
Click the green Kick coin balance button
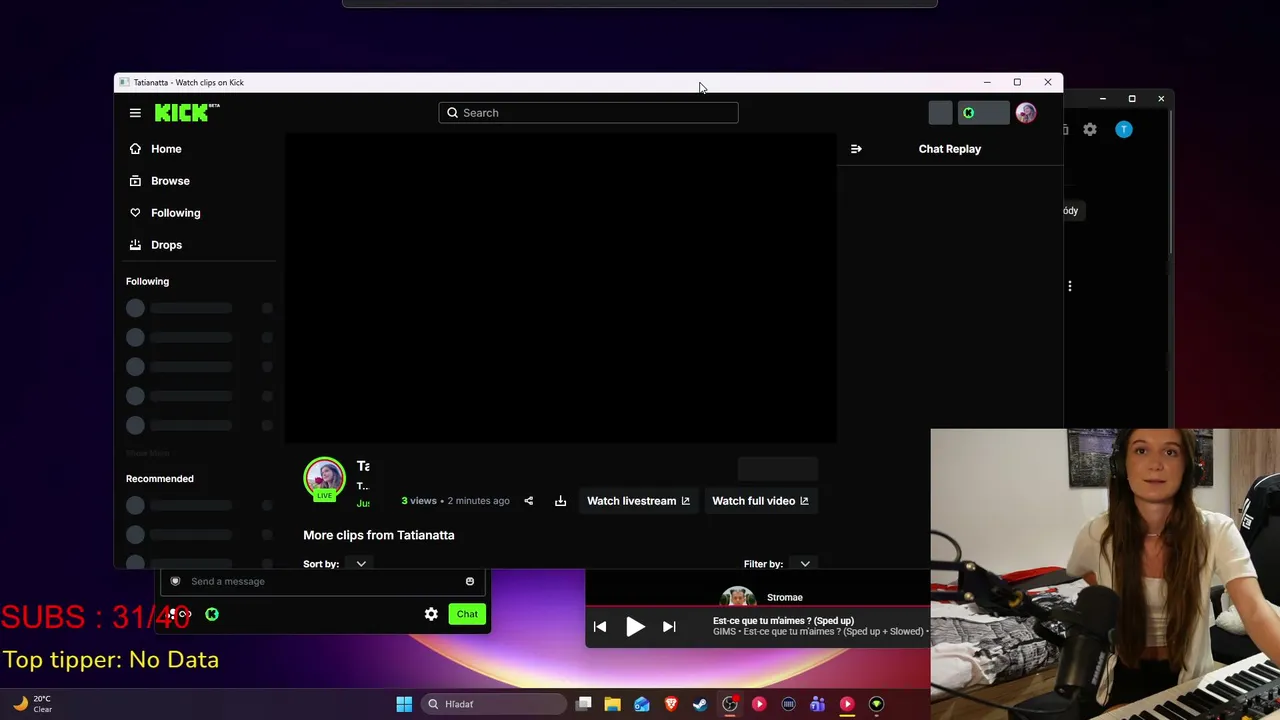983,113
